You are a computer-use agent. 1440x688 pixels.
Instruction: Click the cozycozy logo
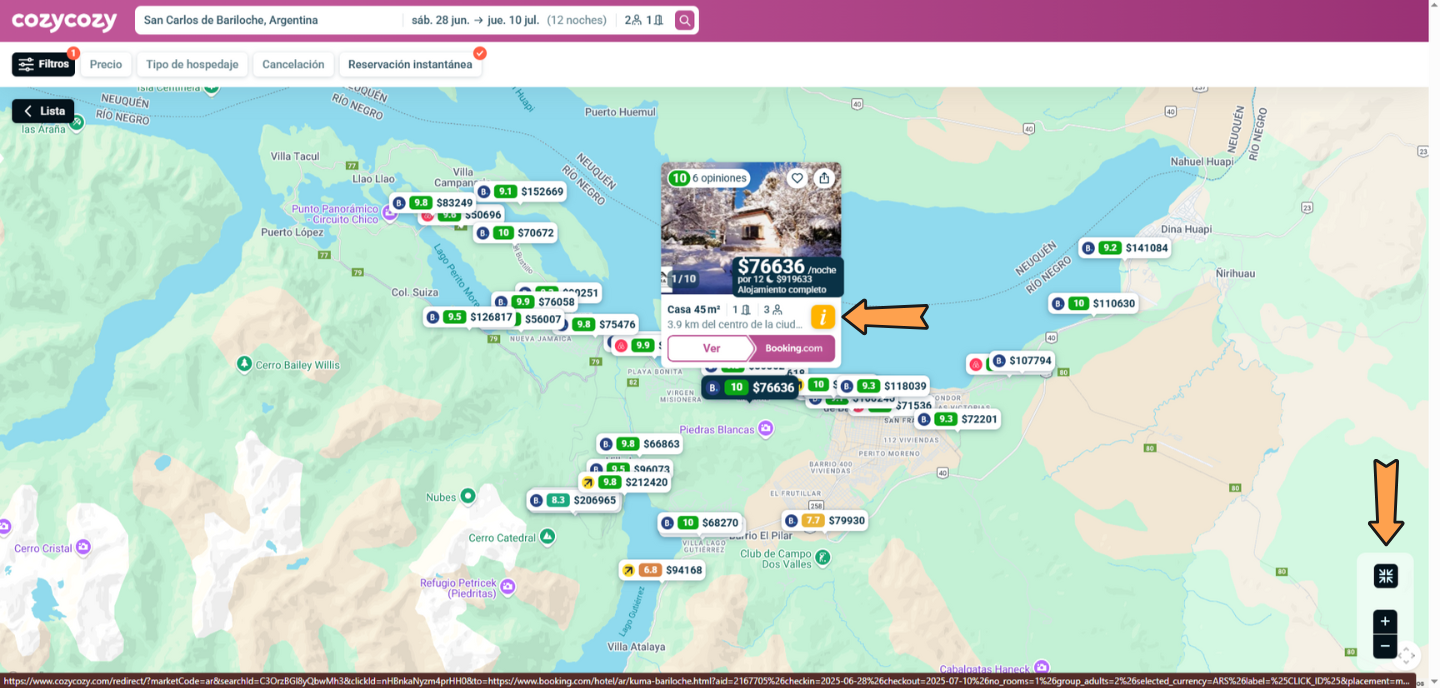pyautogui.click(x=64, y=21)
